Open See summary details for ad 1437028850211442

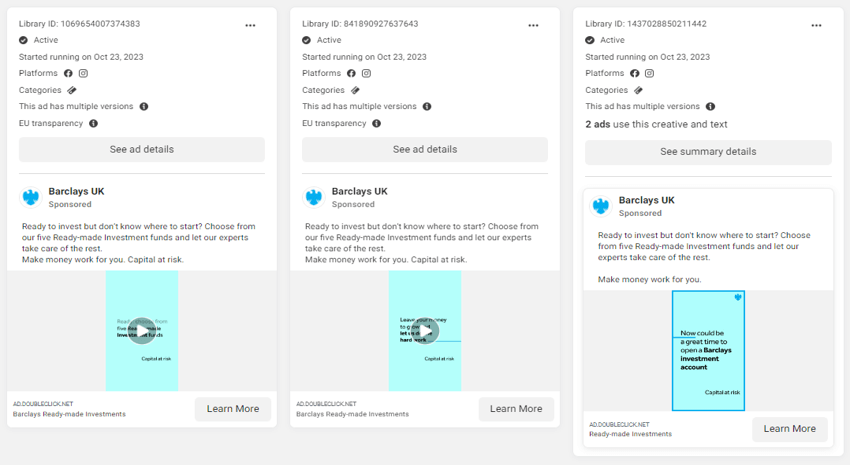(x=708, y=152)
